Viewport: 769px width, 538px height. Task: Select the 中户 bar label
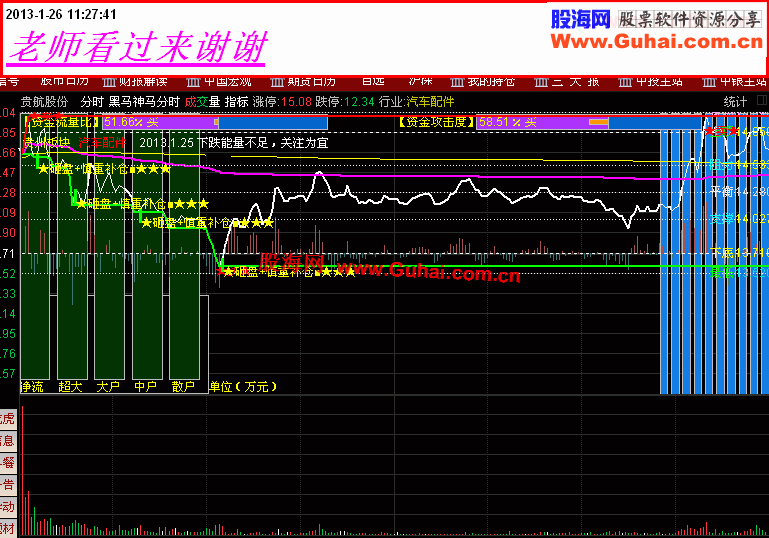[x=146, y=386]
